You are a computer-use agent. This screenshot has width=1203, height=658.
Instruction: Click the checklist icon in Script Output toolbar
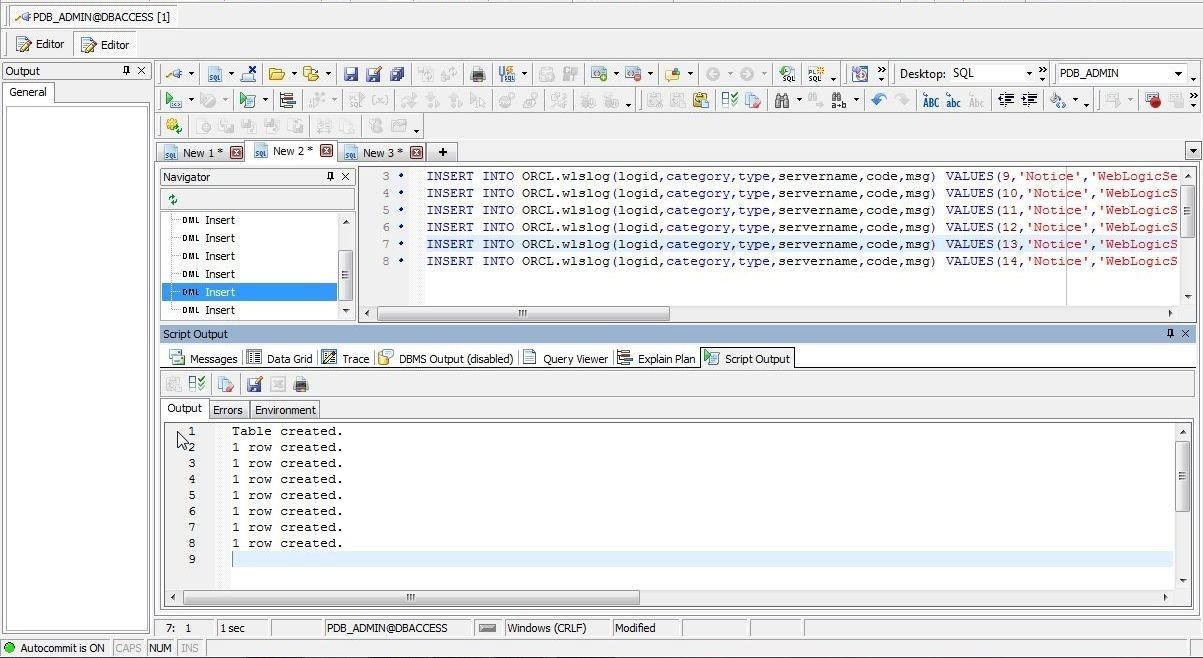[197, 384]
